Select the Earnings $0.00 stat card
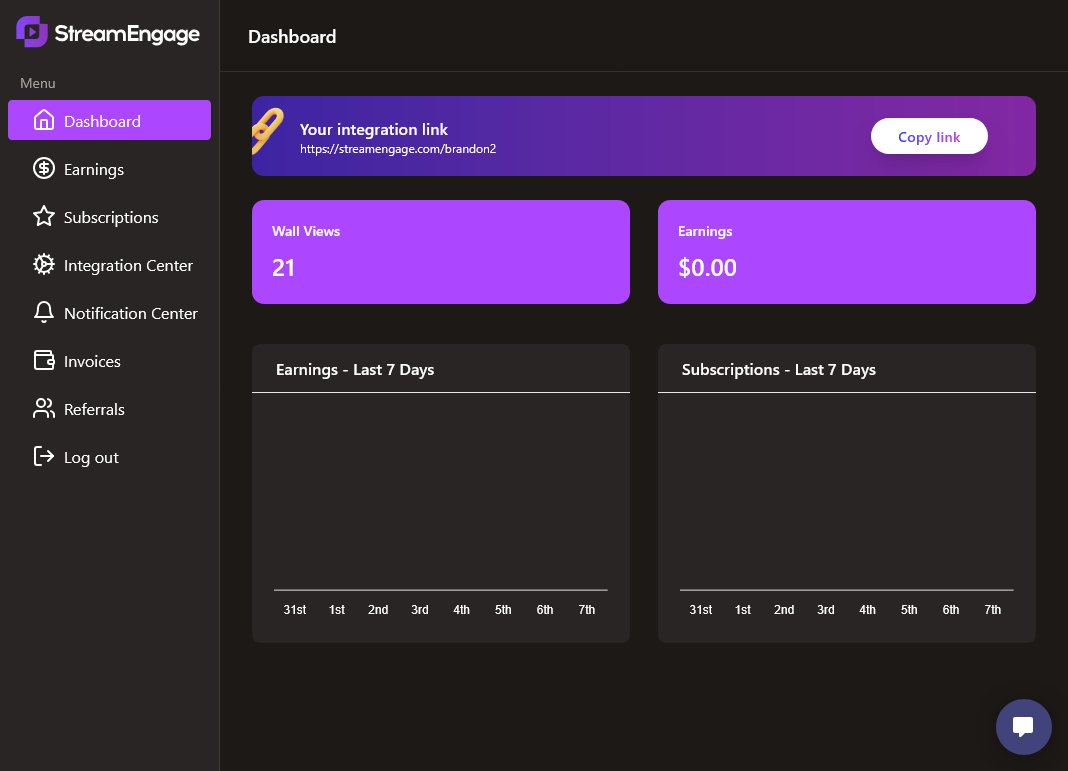The height and width of the screenshot is (771, 1068). [x=846, y=252]
